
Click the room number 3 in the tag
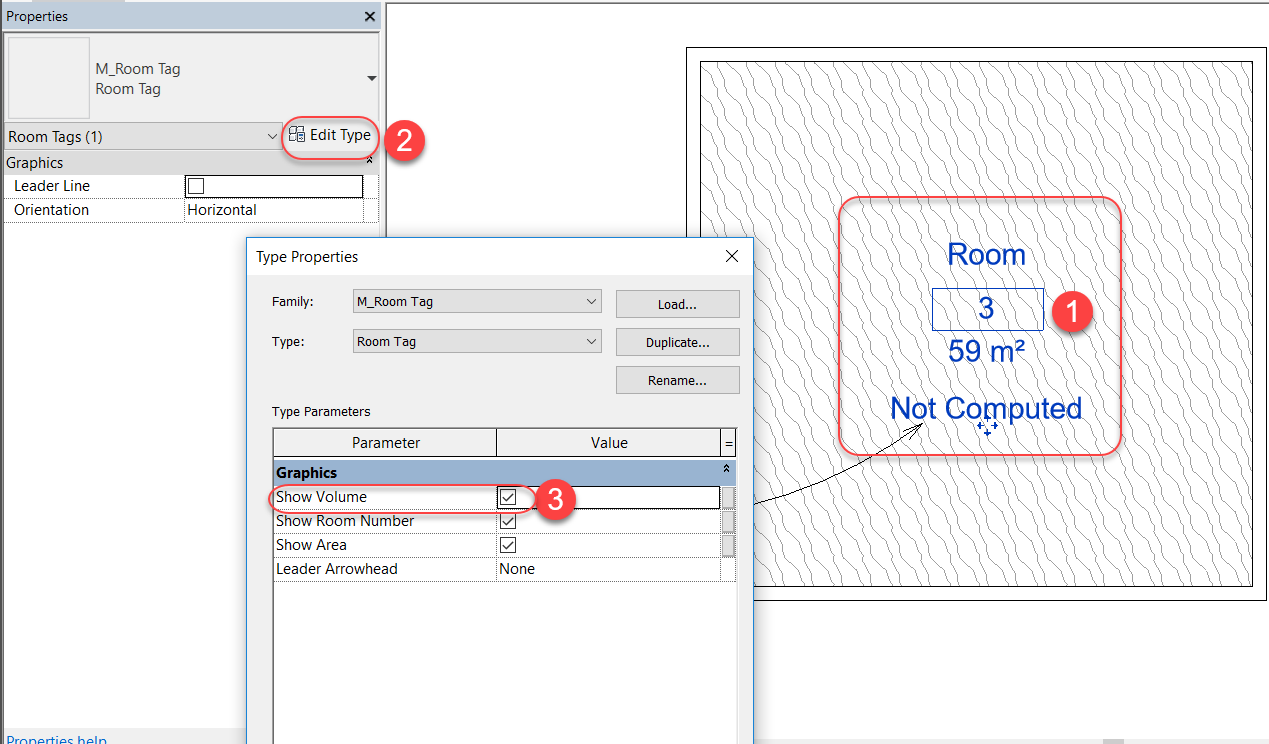pyautogui.click(x=986, y=309)
